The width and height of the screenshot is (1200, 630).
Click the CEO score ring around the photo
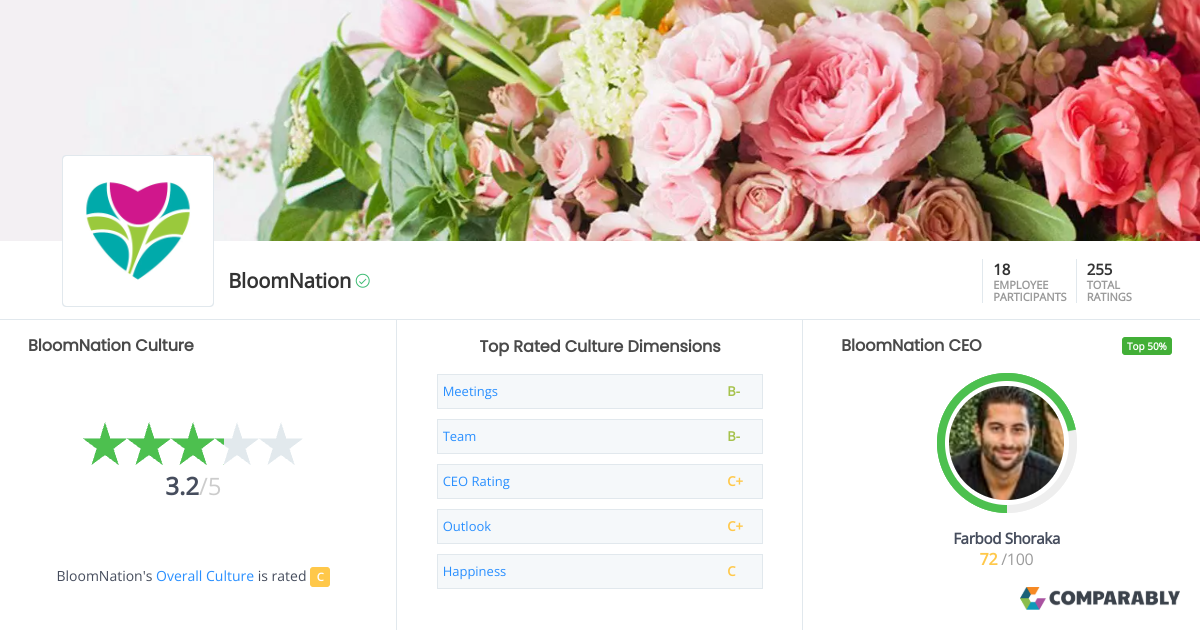pos(1006,378)
